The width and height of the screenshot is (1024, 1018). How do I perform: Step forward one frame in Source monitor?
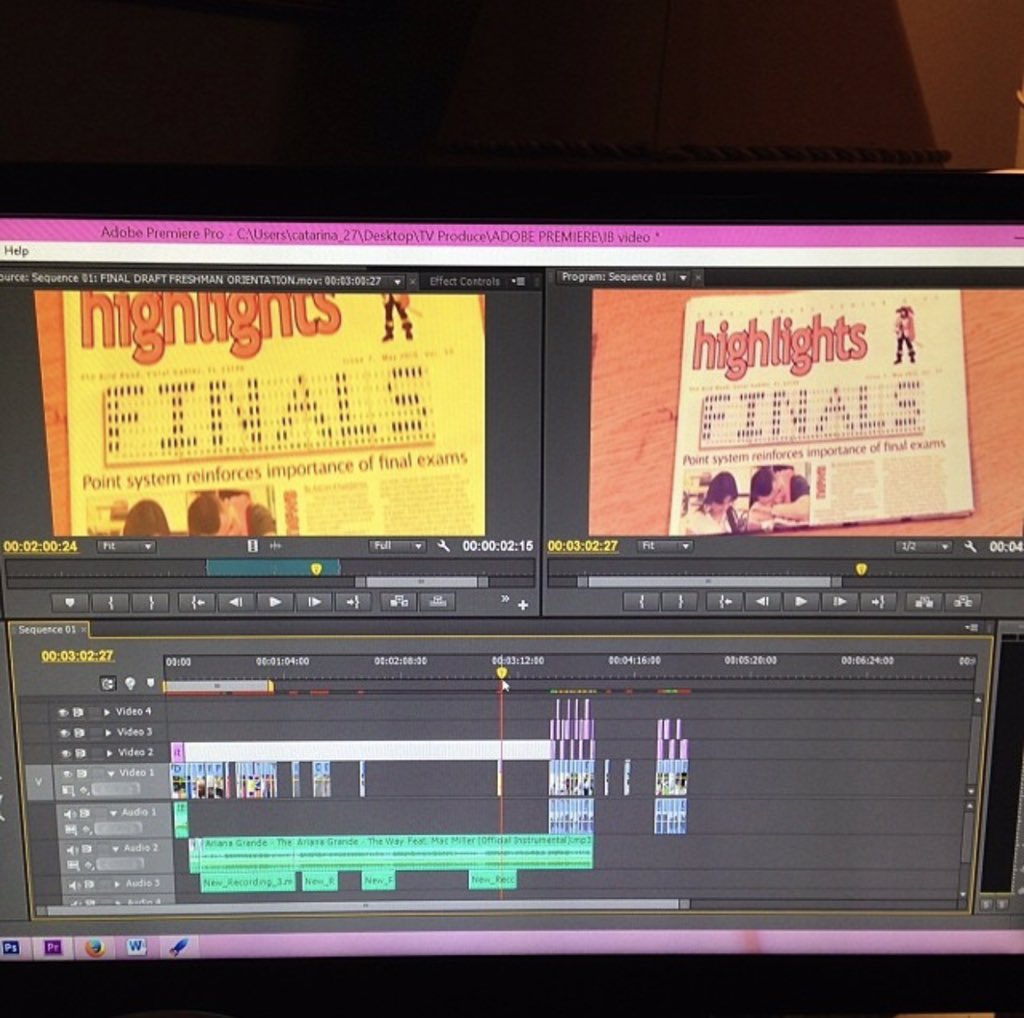314,602
